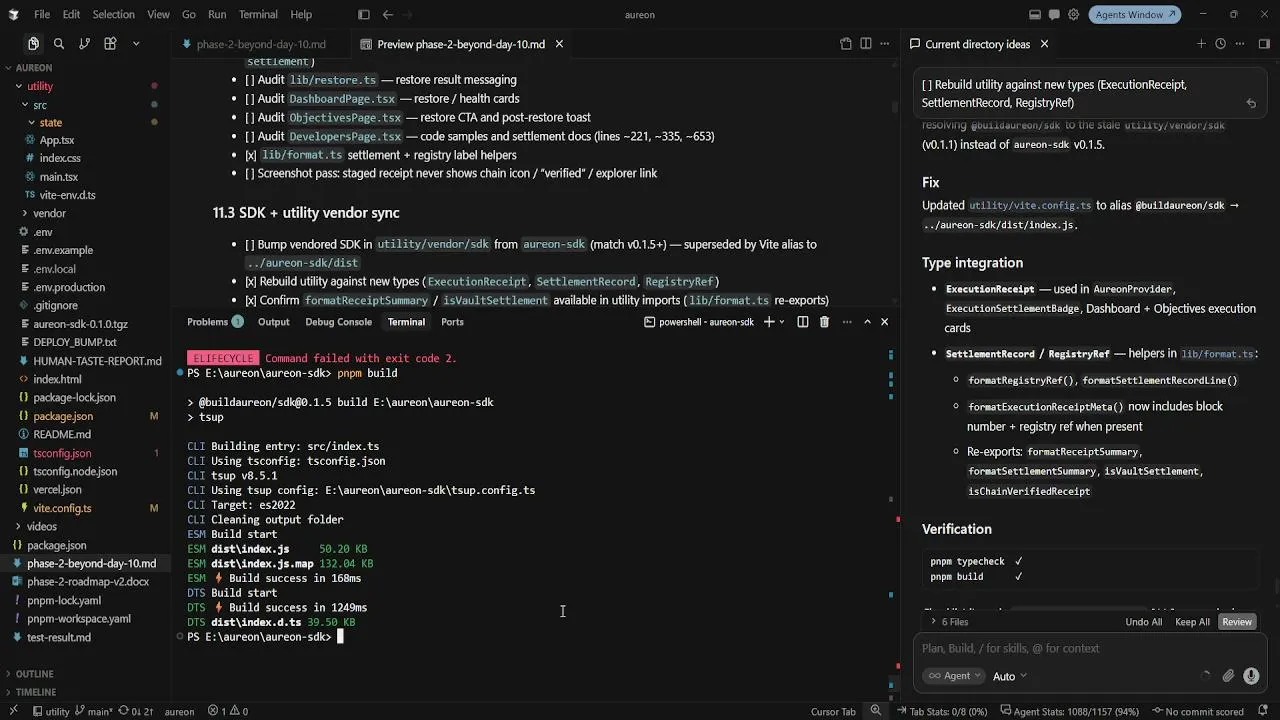The width and height of the screenshot is (1280, 720).
Task: Click Keep All changes
Action: pyautogui.click(x=1192, y=622)
